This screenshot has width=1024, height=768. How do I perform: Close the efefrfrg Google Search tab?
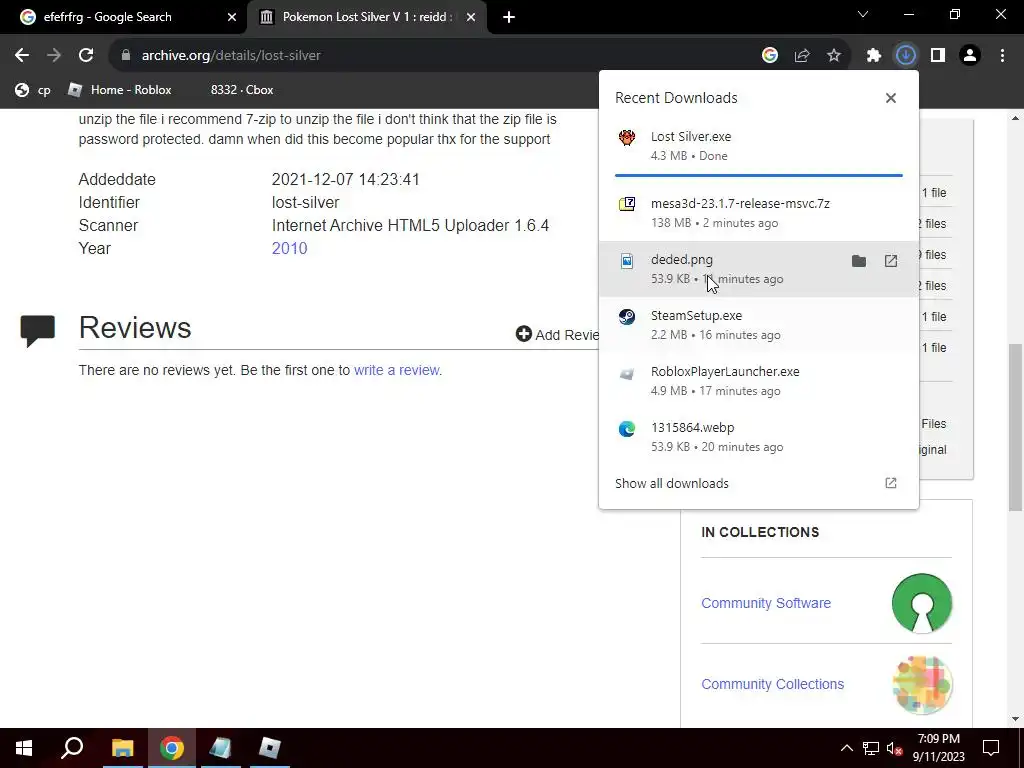pyautogui.click(x=232, y=18)
